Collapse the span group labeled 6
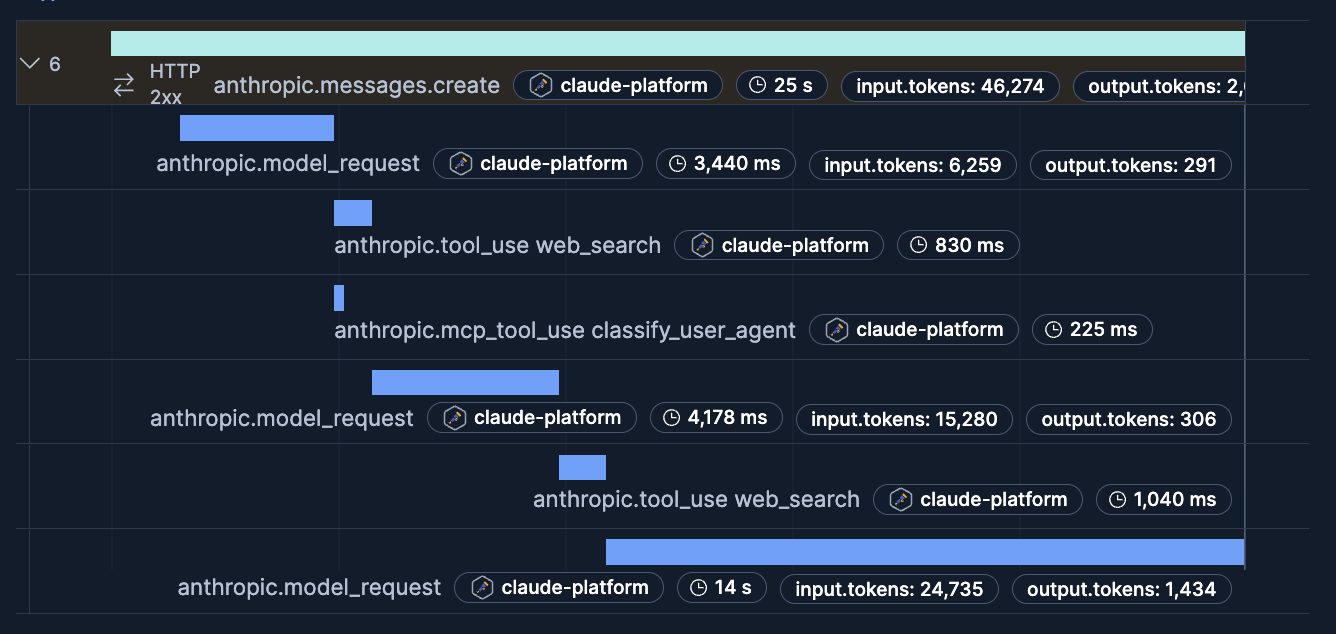Viewport: 1336px width, 634px height. coord(30,63)
